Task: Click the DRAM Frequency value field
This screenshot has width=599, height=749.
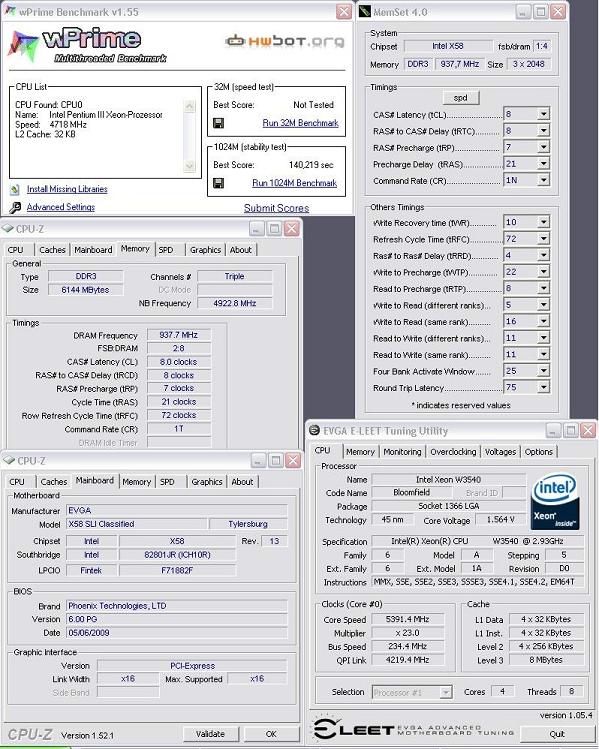Action: coord(179,335)
